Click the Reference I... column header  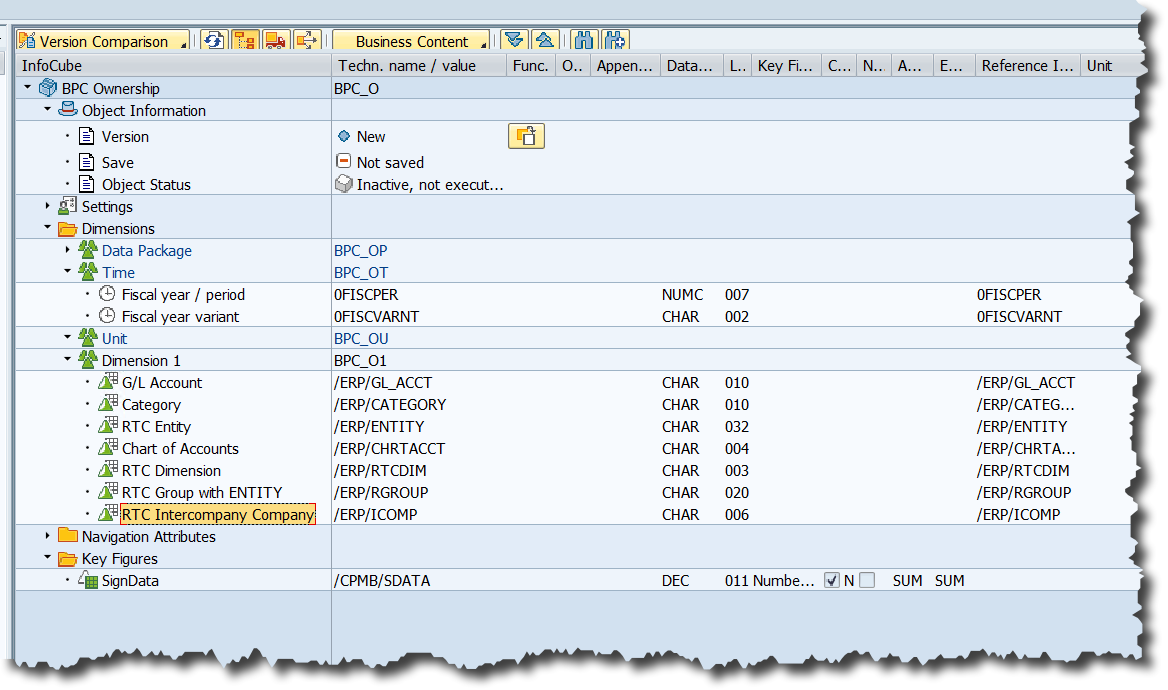pyautogui.click(x=1027, y=66)
